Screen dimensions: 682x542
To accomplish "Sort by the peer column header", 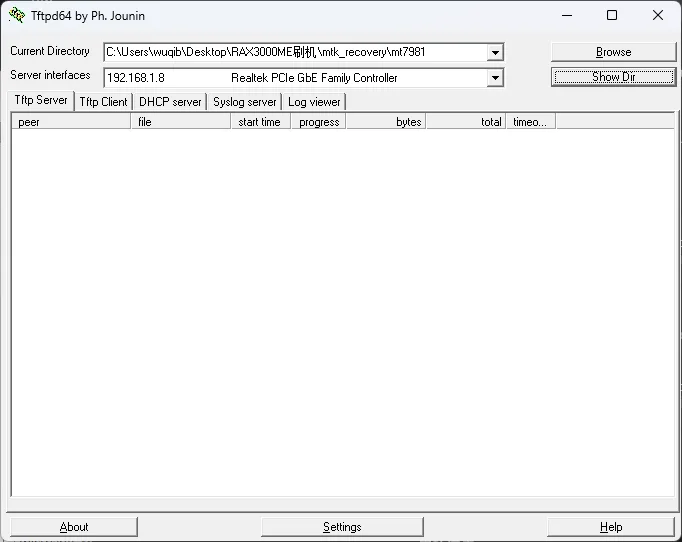I will (71, 122).
